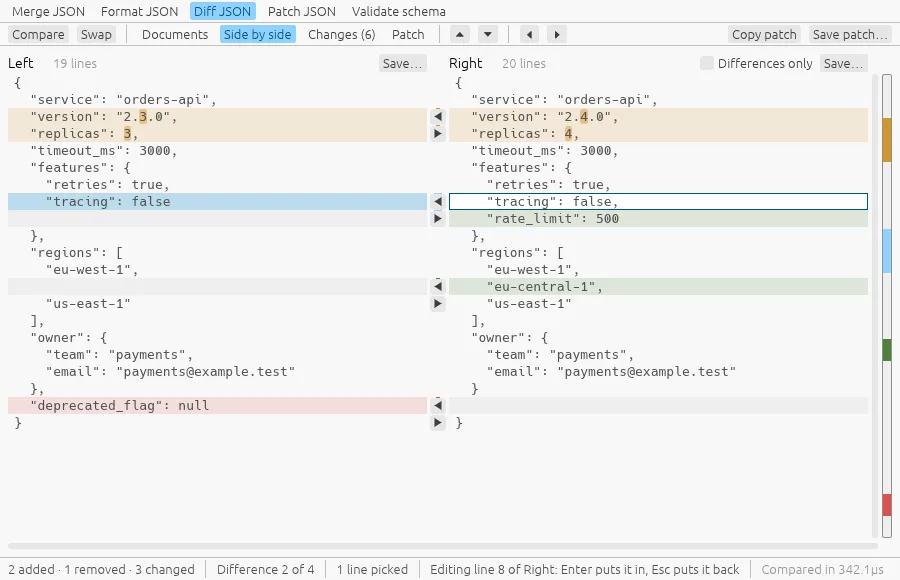Show the Patch view
Viewport: 900px width, 580px height.
(x=408, y=34)
